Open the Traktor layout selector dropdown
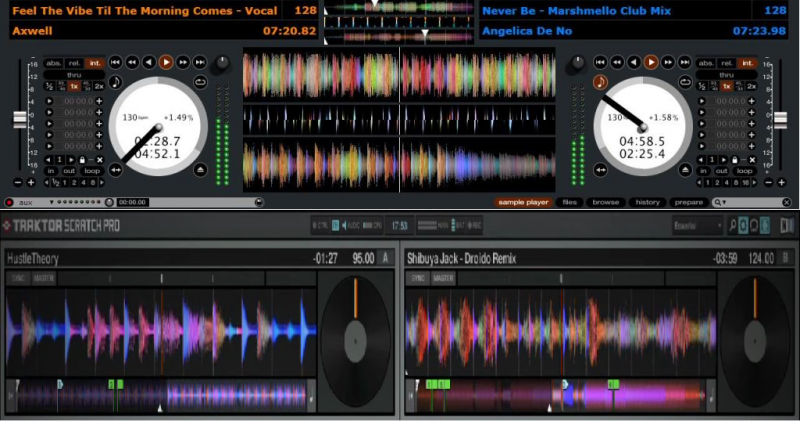Viewport: 800px width, 422px height. (x=698, y=225)
